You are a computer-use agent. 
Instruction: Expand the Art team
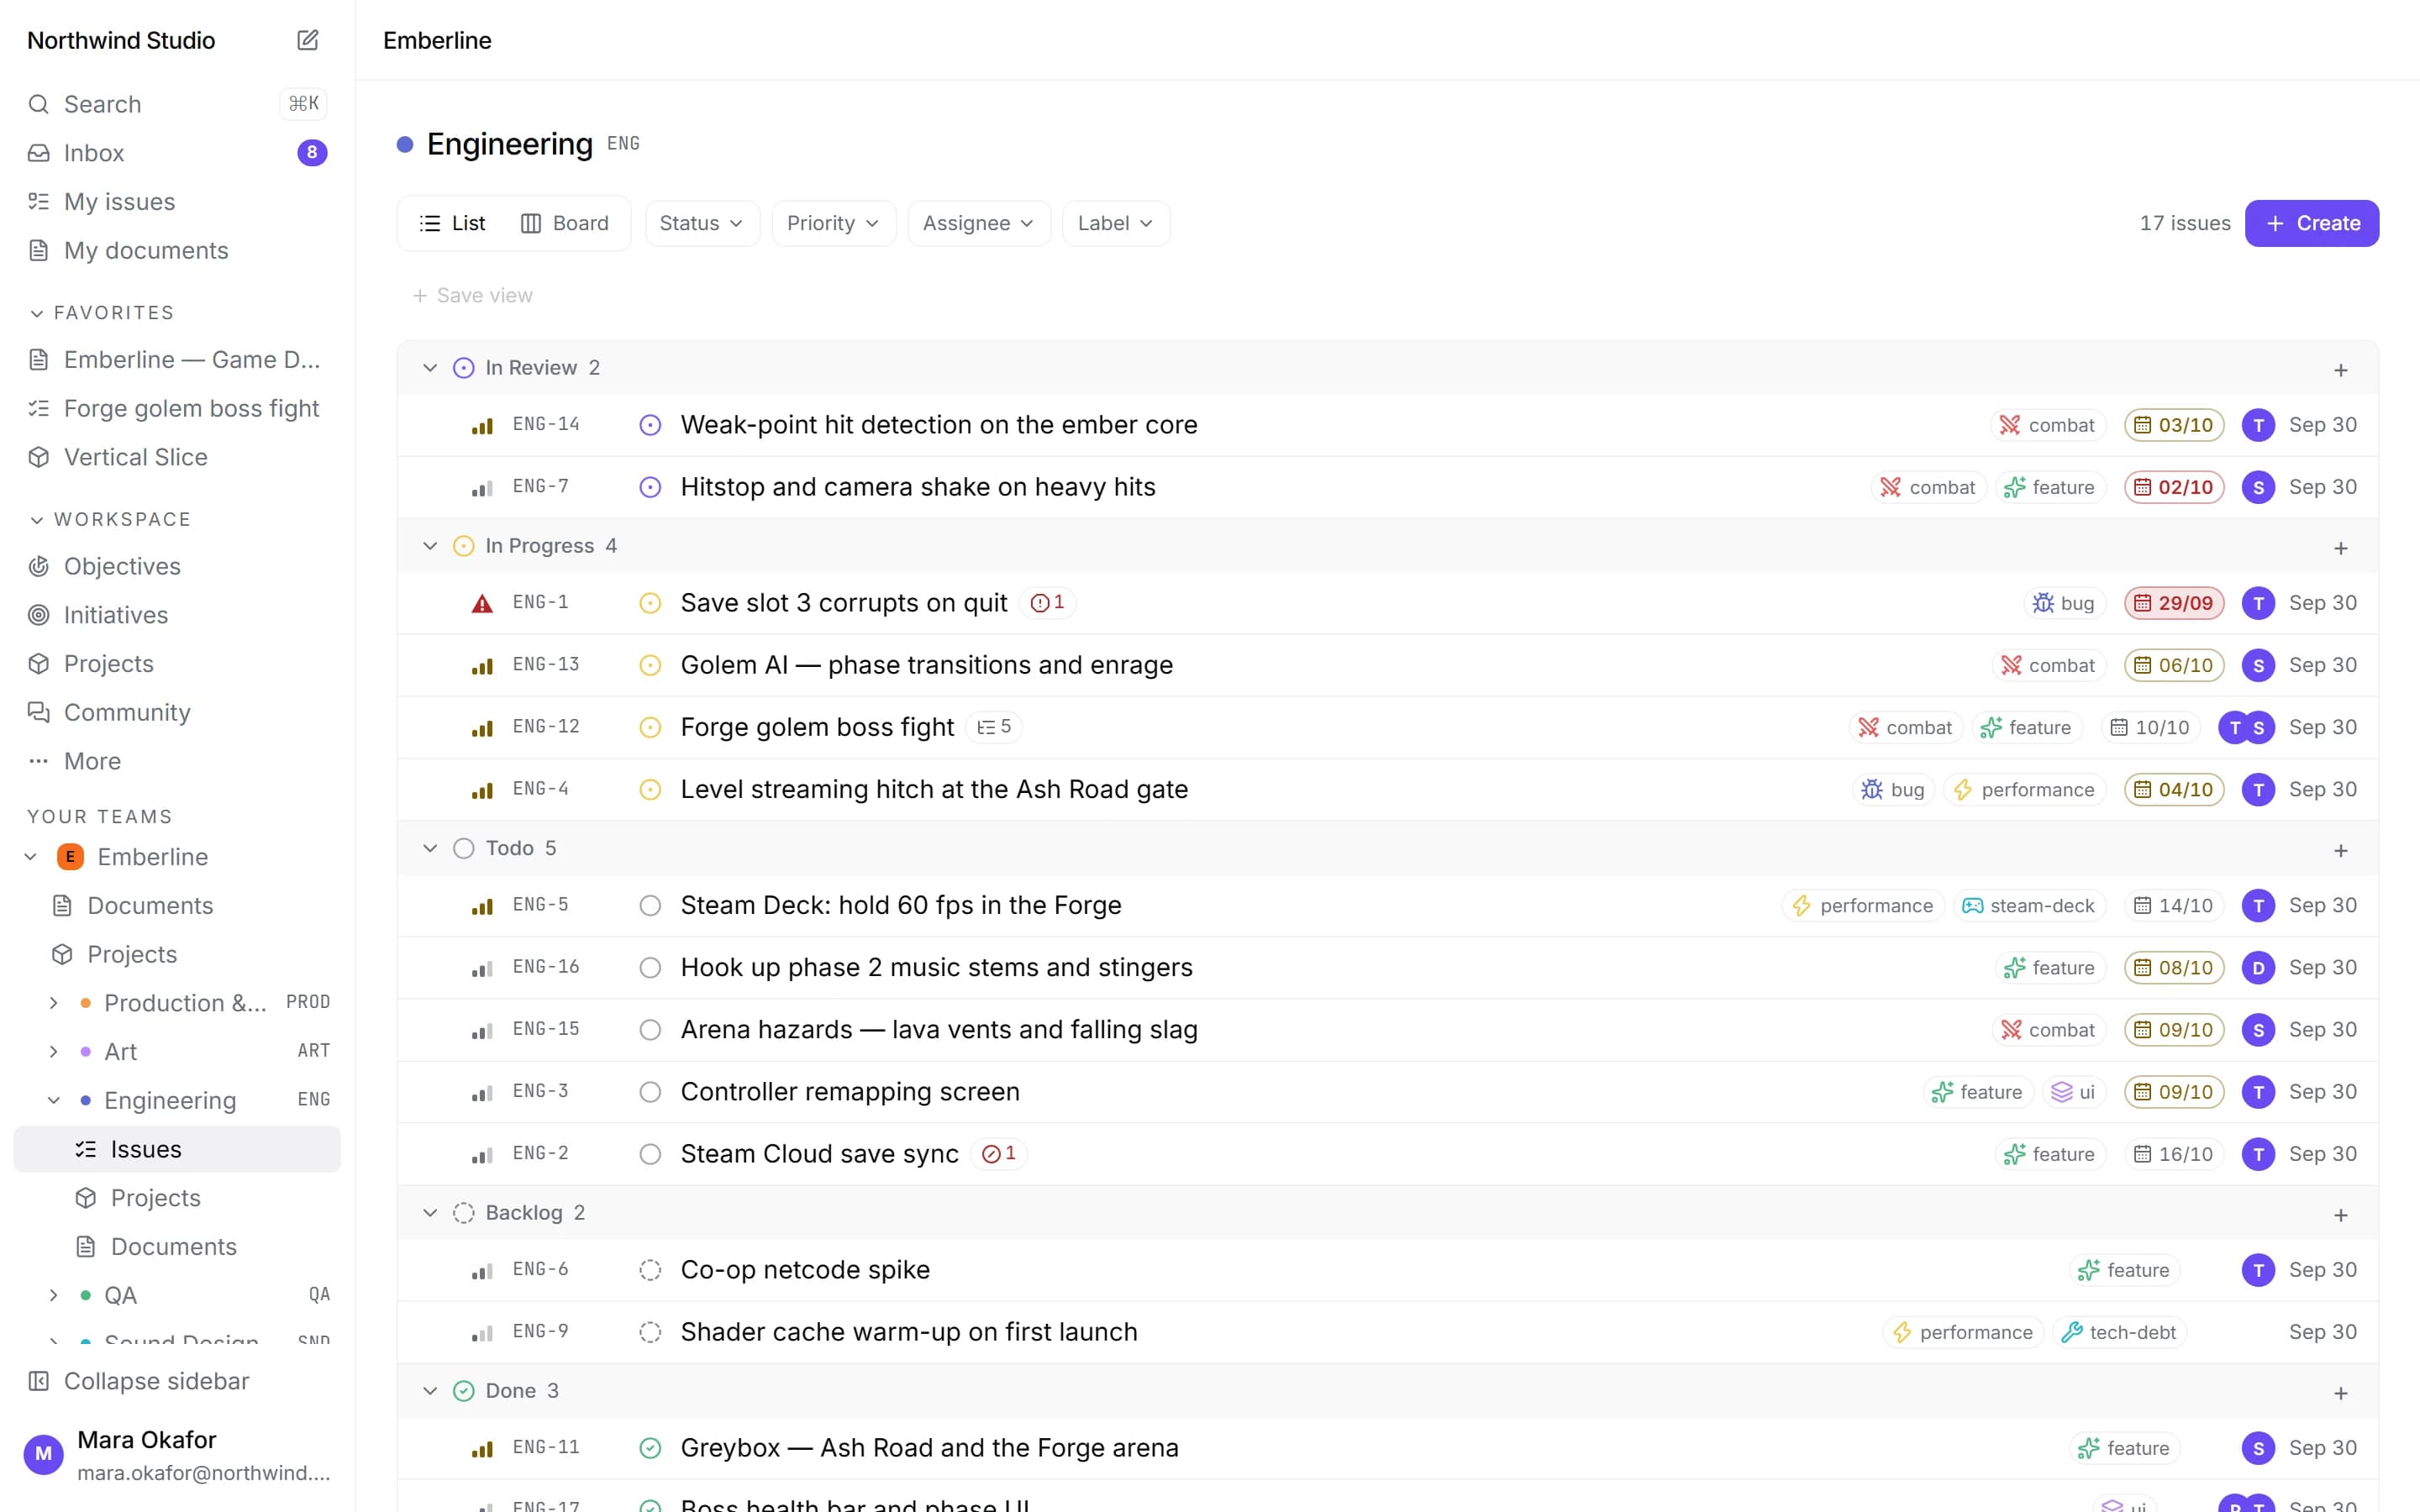tap(54, 1052)
